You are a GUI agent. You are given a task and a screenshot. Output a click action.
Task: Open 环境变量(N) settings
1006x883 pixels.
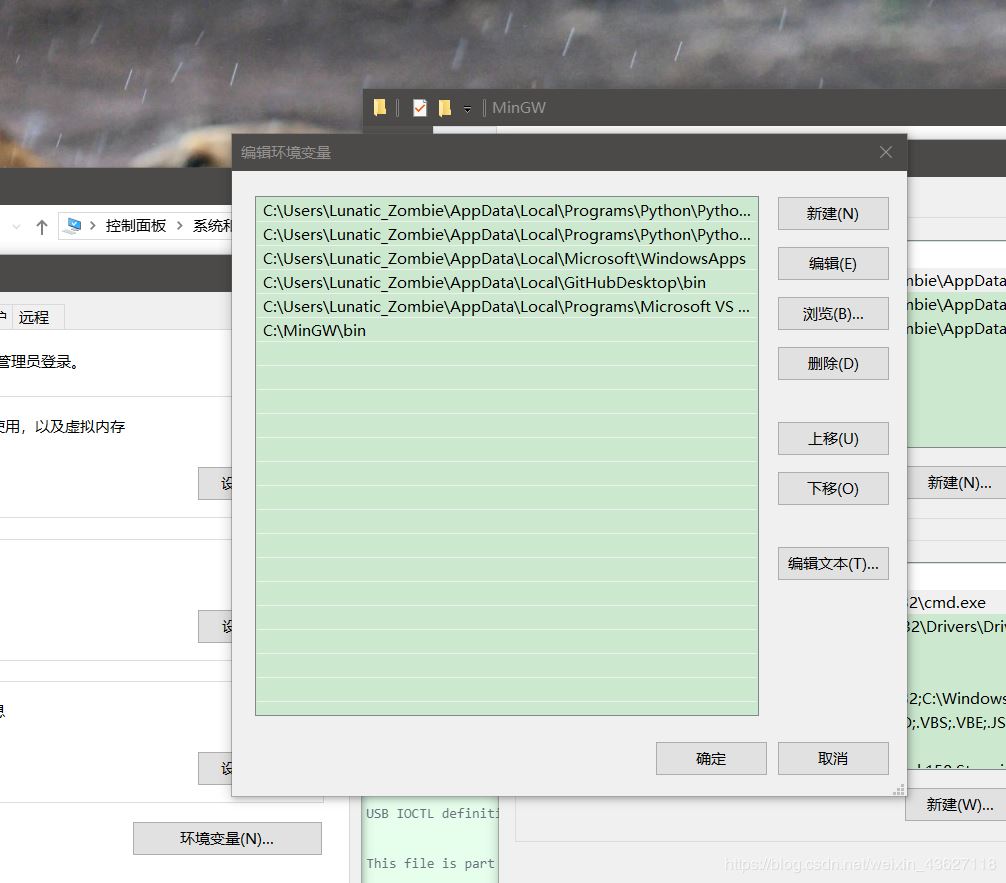point(227,838)
